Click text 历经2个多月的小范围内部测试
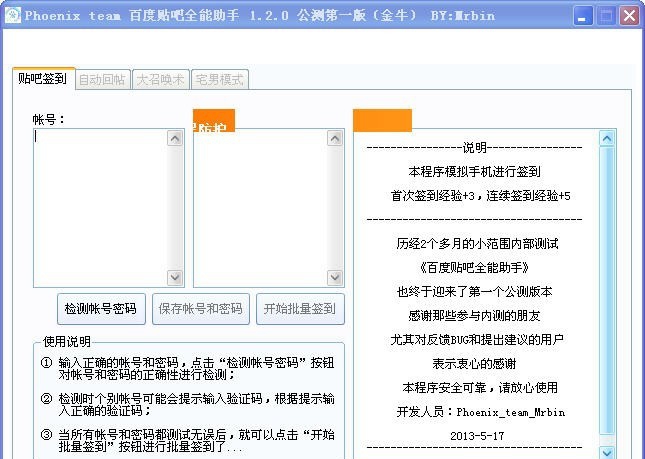Image resolution: width=645 pixels, height=459 pixels. 477,243
